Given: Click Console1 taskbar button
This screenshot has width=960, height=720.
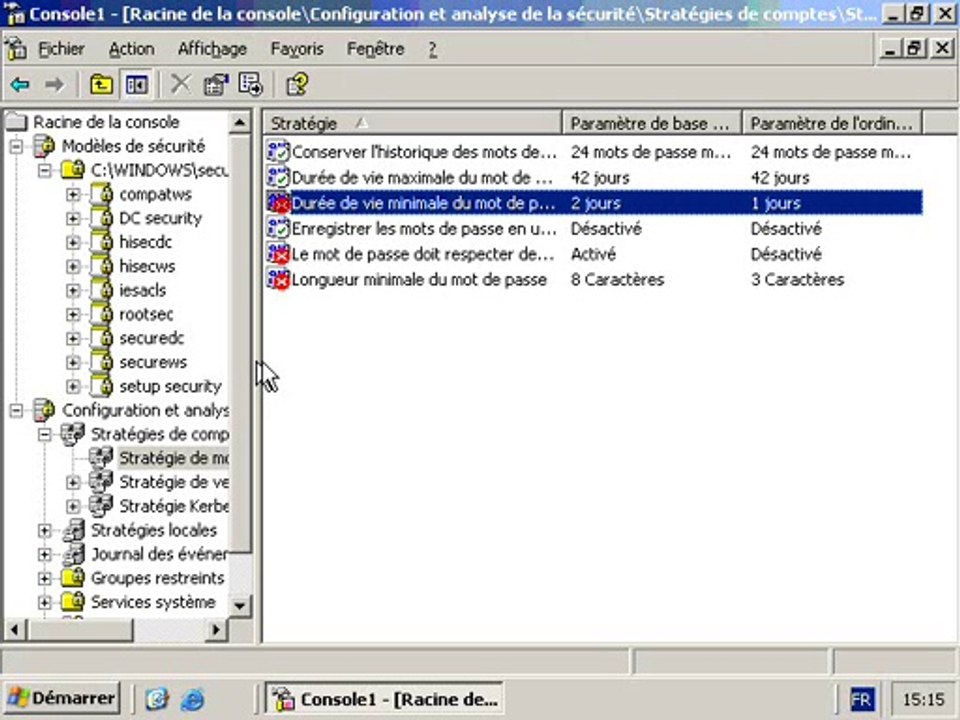Looking at the screenshot, I should coord(384,699).
